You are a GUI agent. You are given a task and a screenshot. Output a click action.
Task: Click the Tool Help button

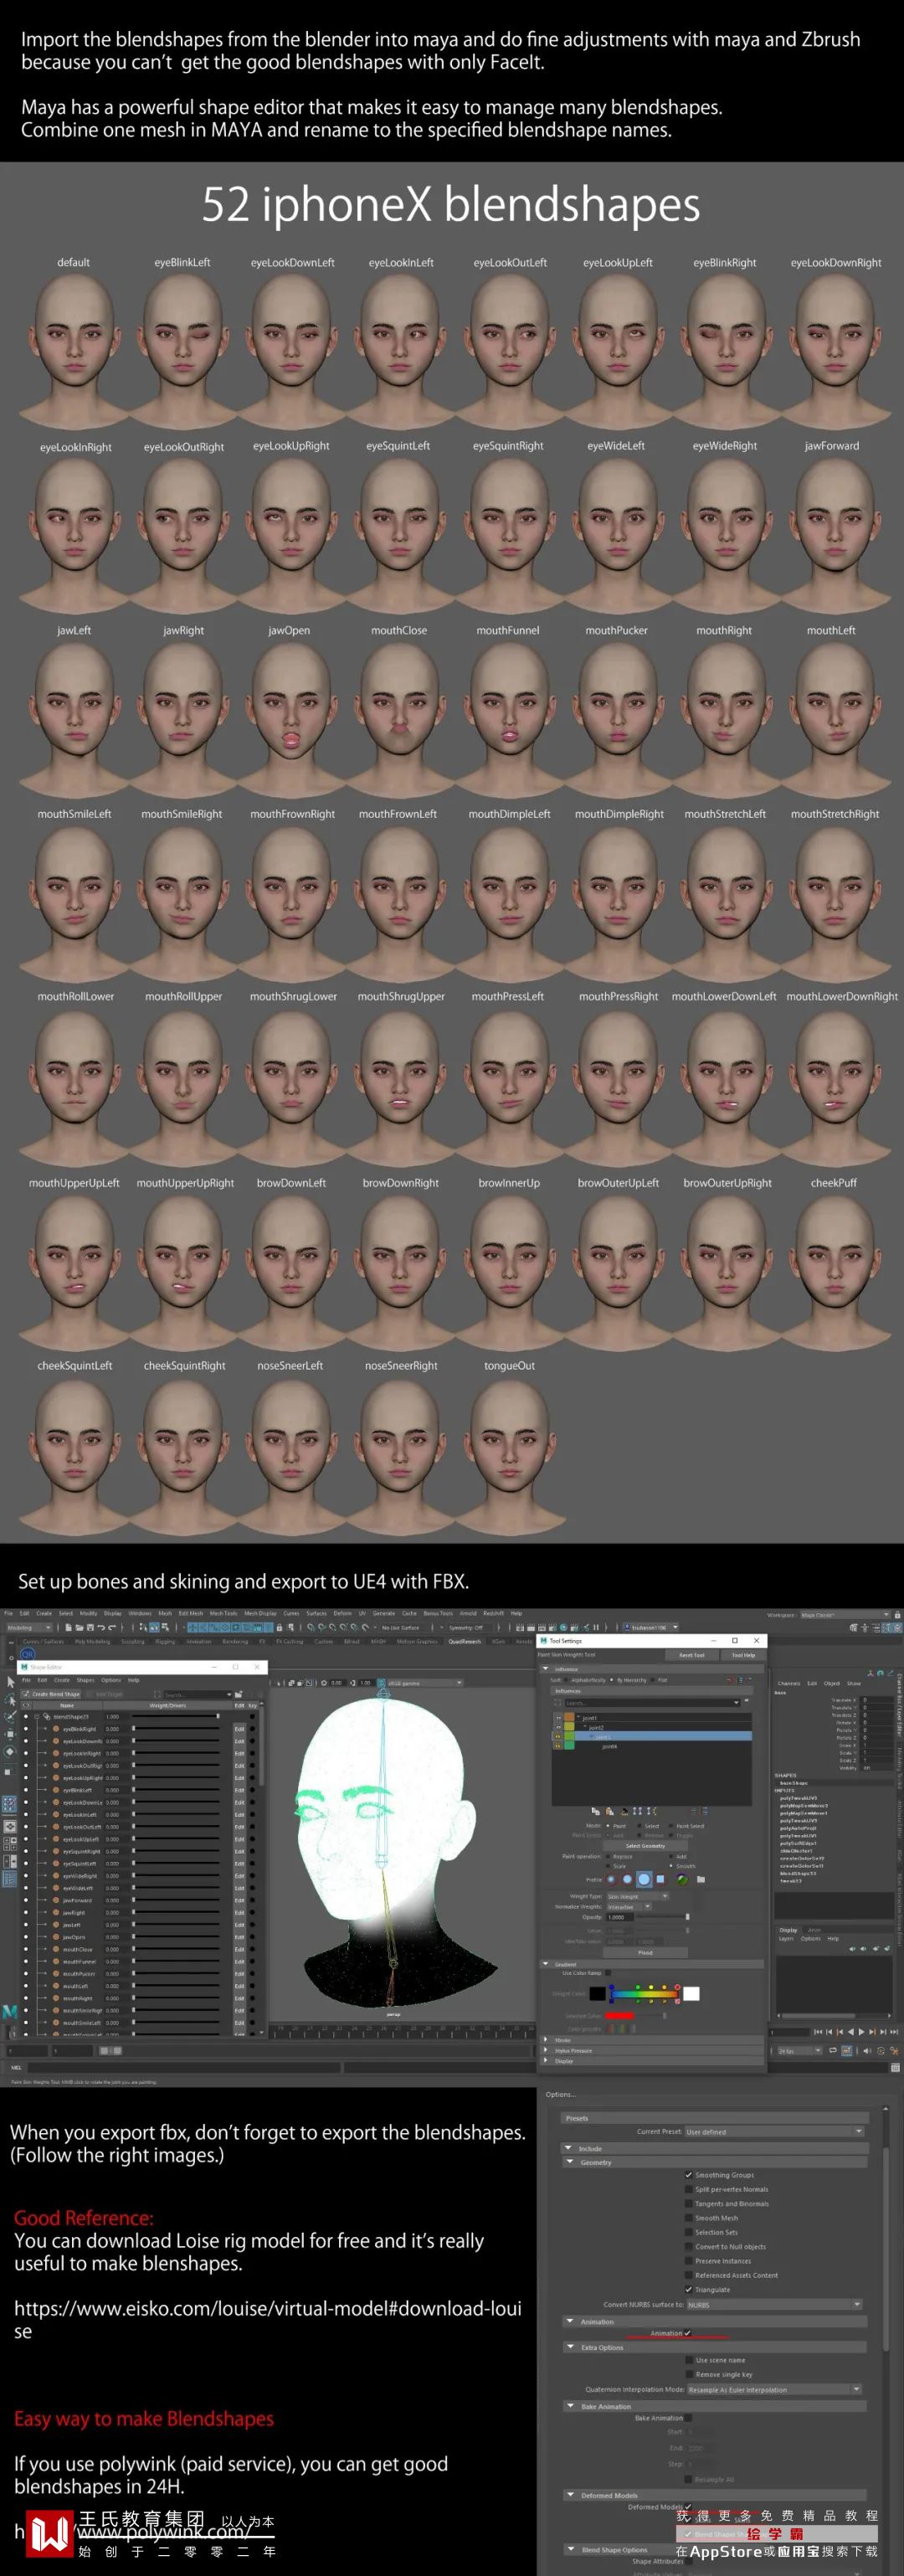click(x=743, y=1655)
